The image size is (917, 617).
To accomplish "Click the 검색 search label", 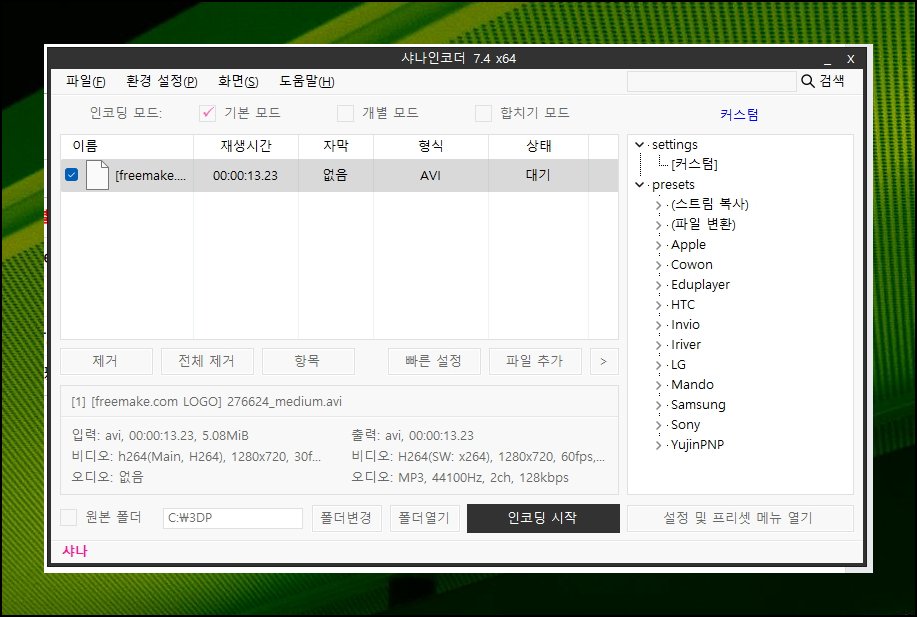I will (832, 81).
